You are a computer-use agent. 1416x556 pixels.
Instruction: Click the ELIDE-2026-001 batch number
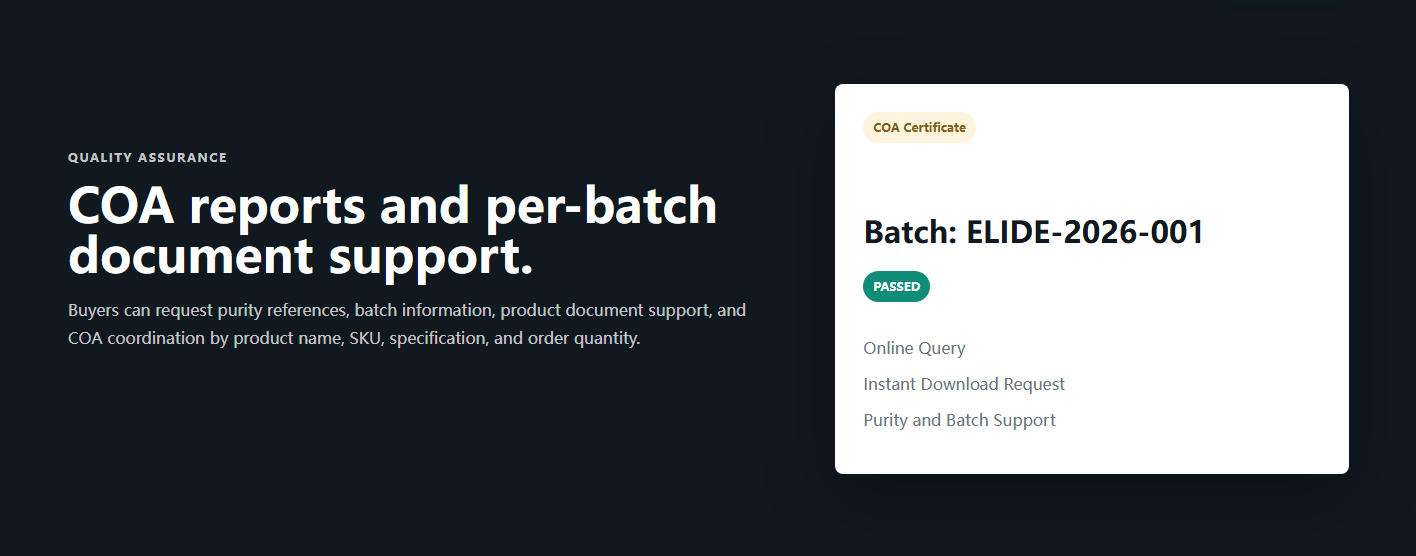(x=1085, y=232)
